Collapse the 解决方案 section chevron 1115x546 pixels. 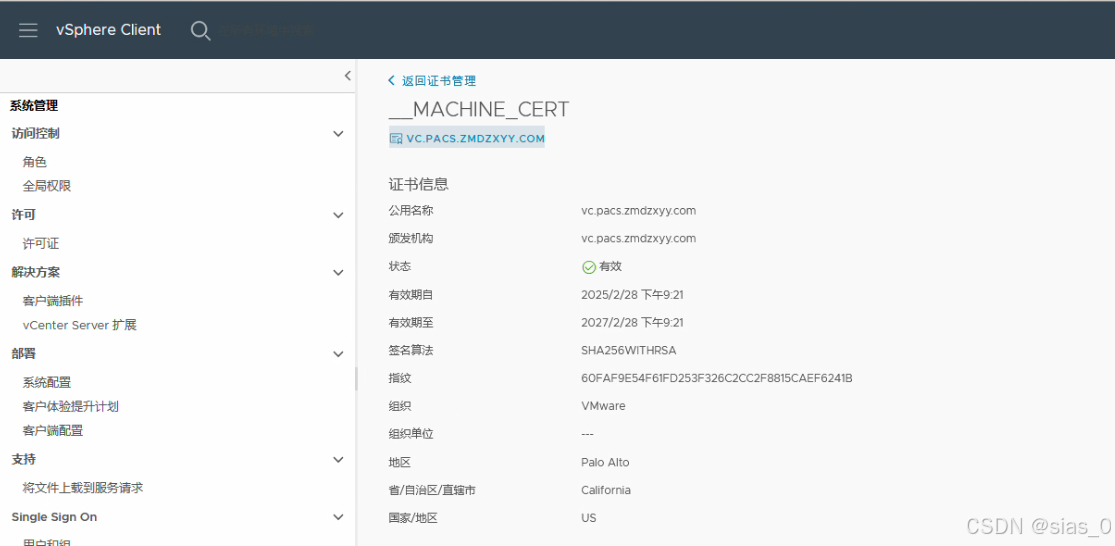[x=338, y=272]
